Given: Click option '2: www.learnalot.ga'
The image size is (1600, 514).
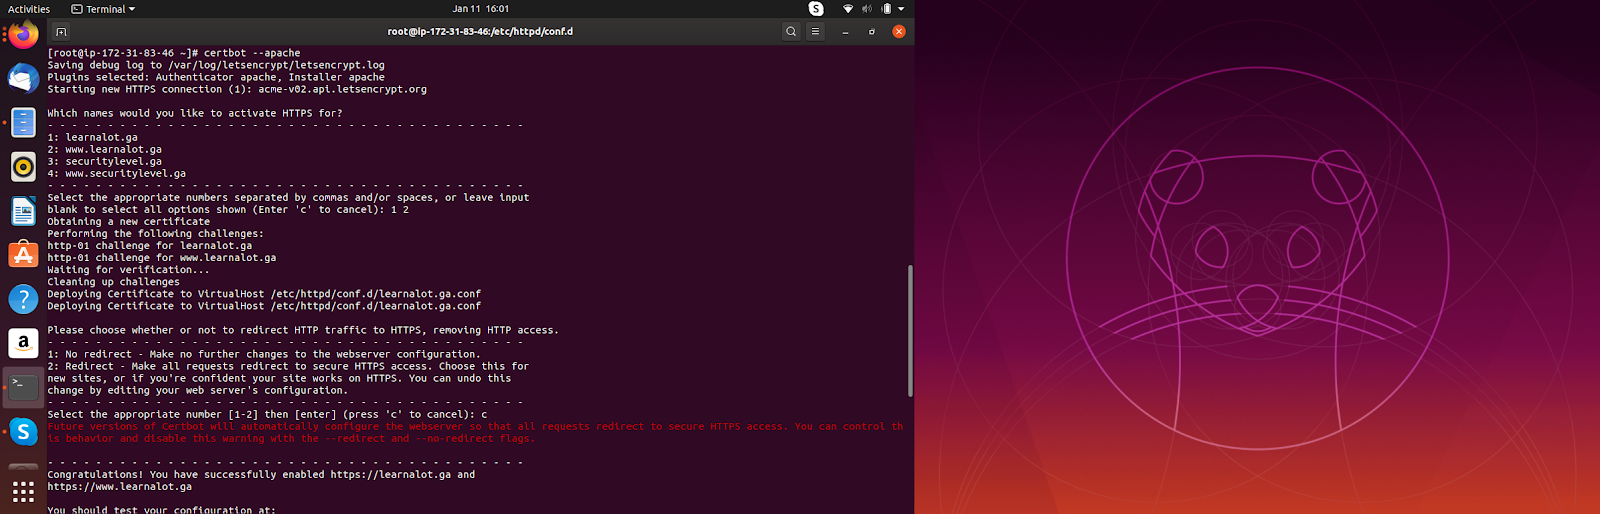Looking at the screenshot, I should (105, 149).
